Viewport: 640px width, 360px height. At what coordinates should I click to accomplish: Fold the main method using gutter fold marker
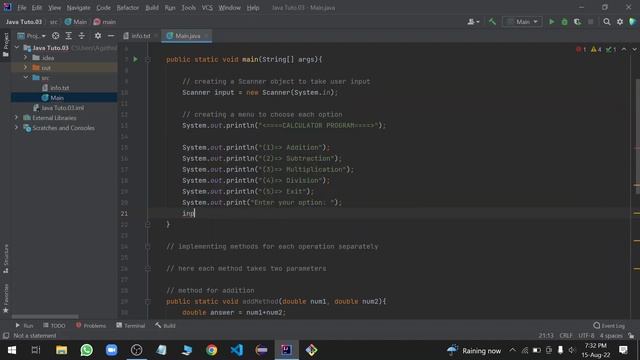pyautogui.click(x=148, y=60)
